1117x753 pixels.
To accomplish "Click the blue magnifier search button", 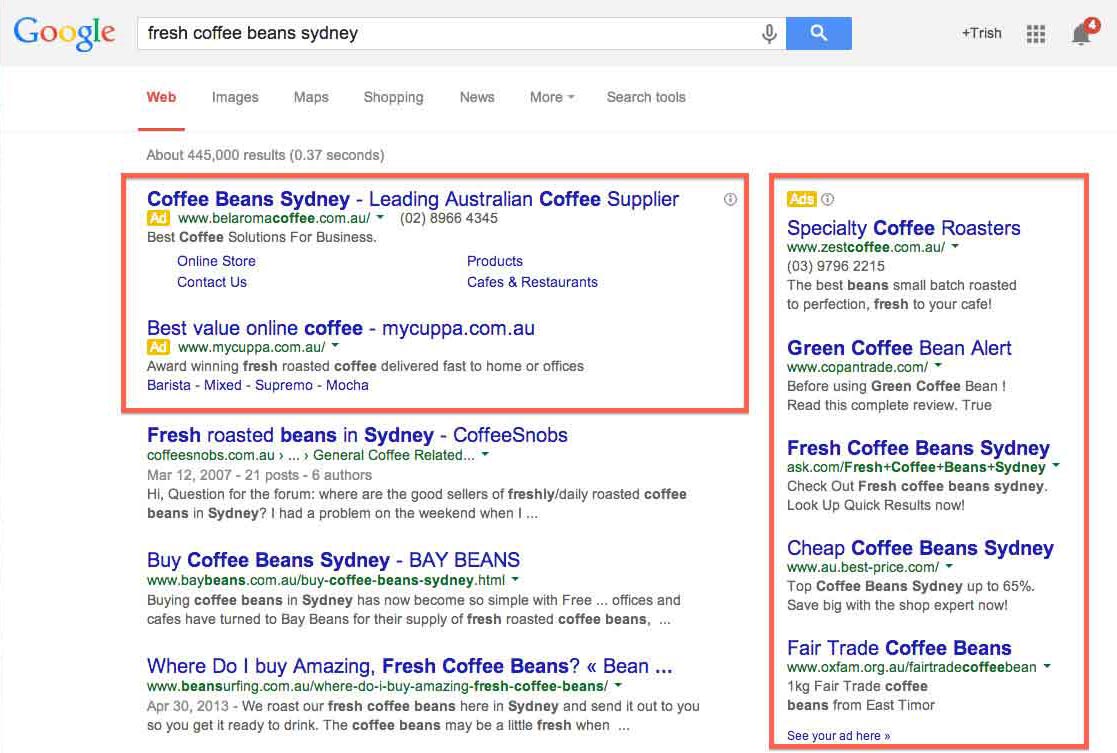I will [819, 33].
